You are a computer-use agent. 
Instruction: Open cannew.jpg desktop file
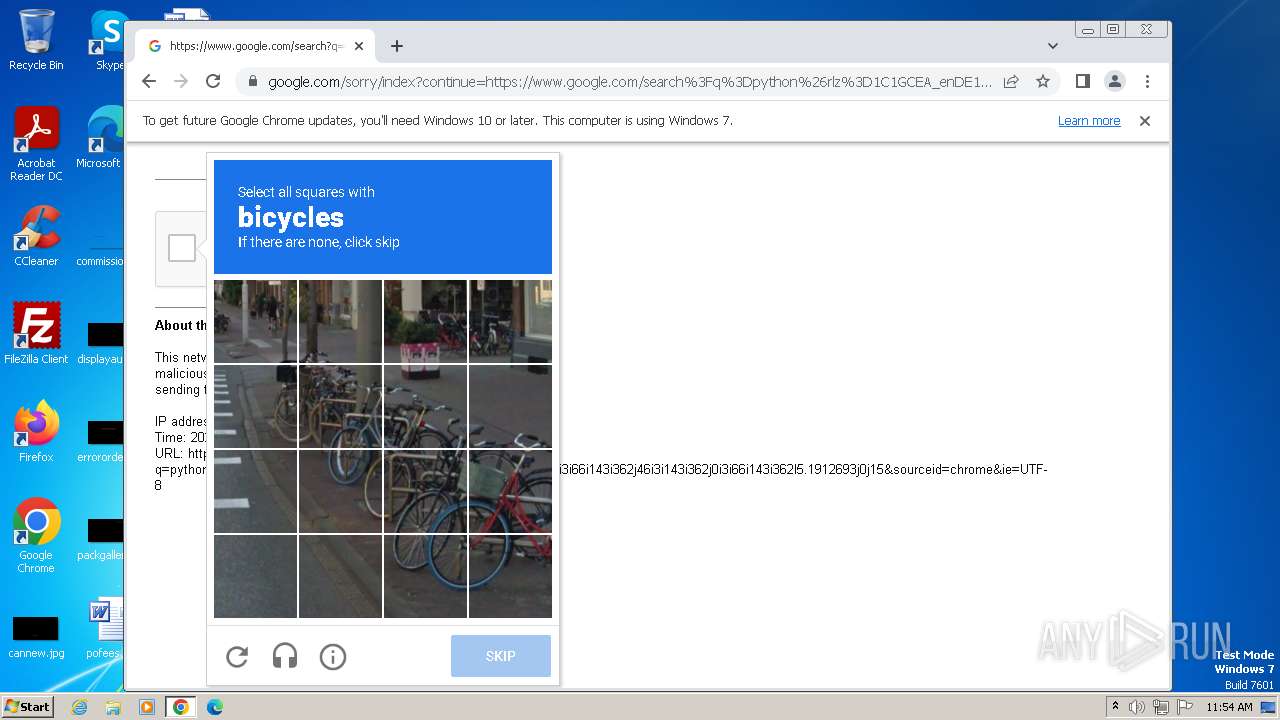(36, 637)
